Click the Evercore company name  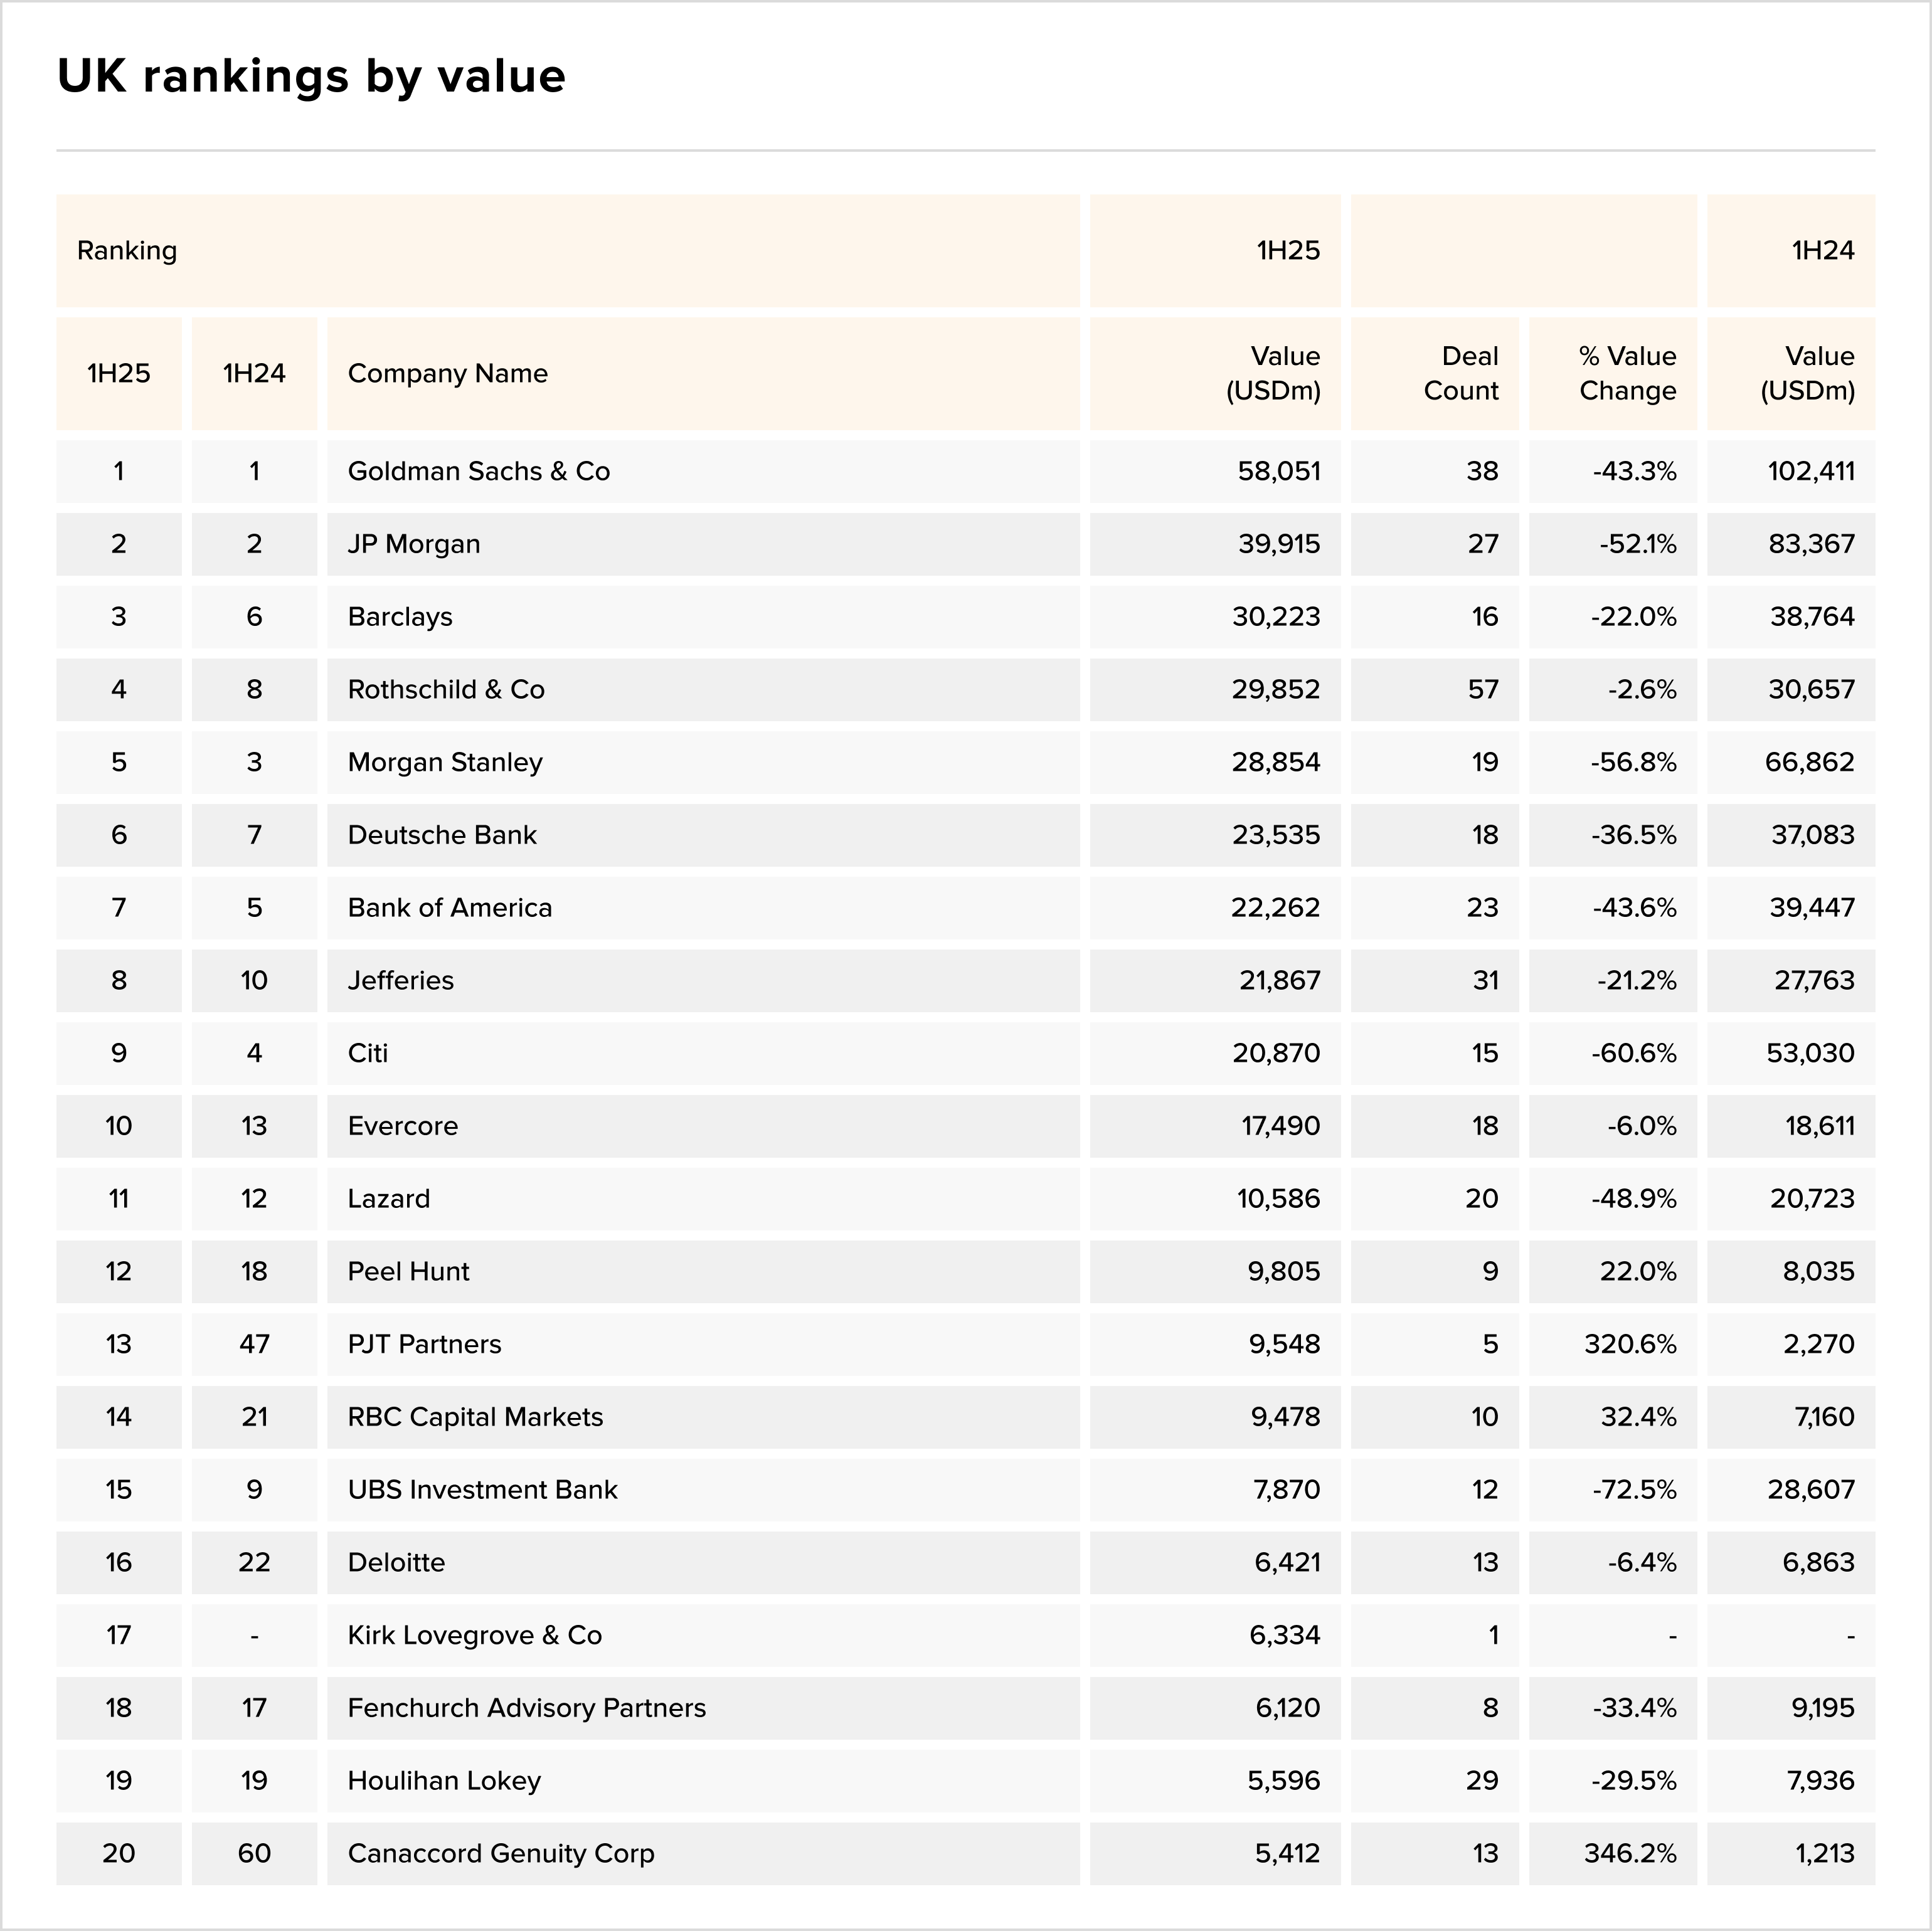pyautogui.click(x=403, y=1126)
